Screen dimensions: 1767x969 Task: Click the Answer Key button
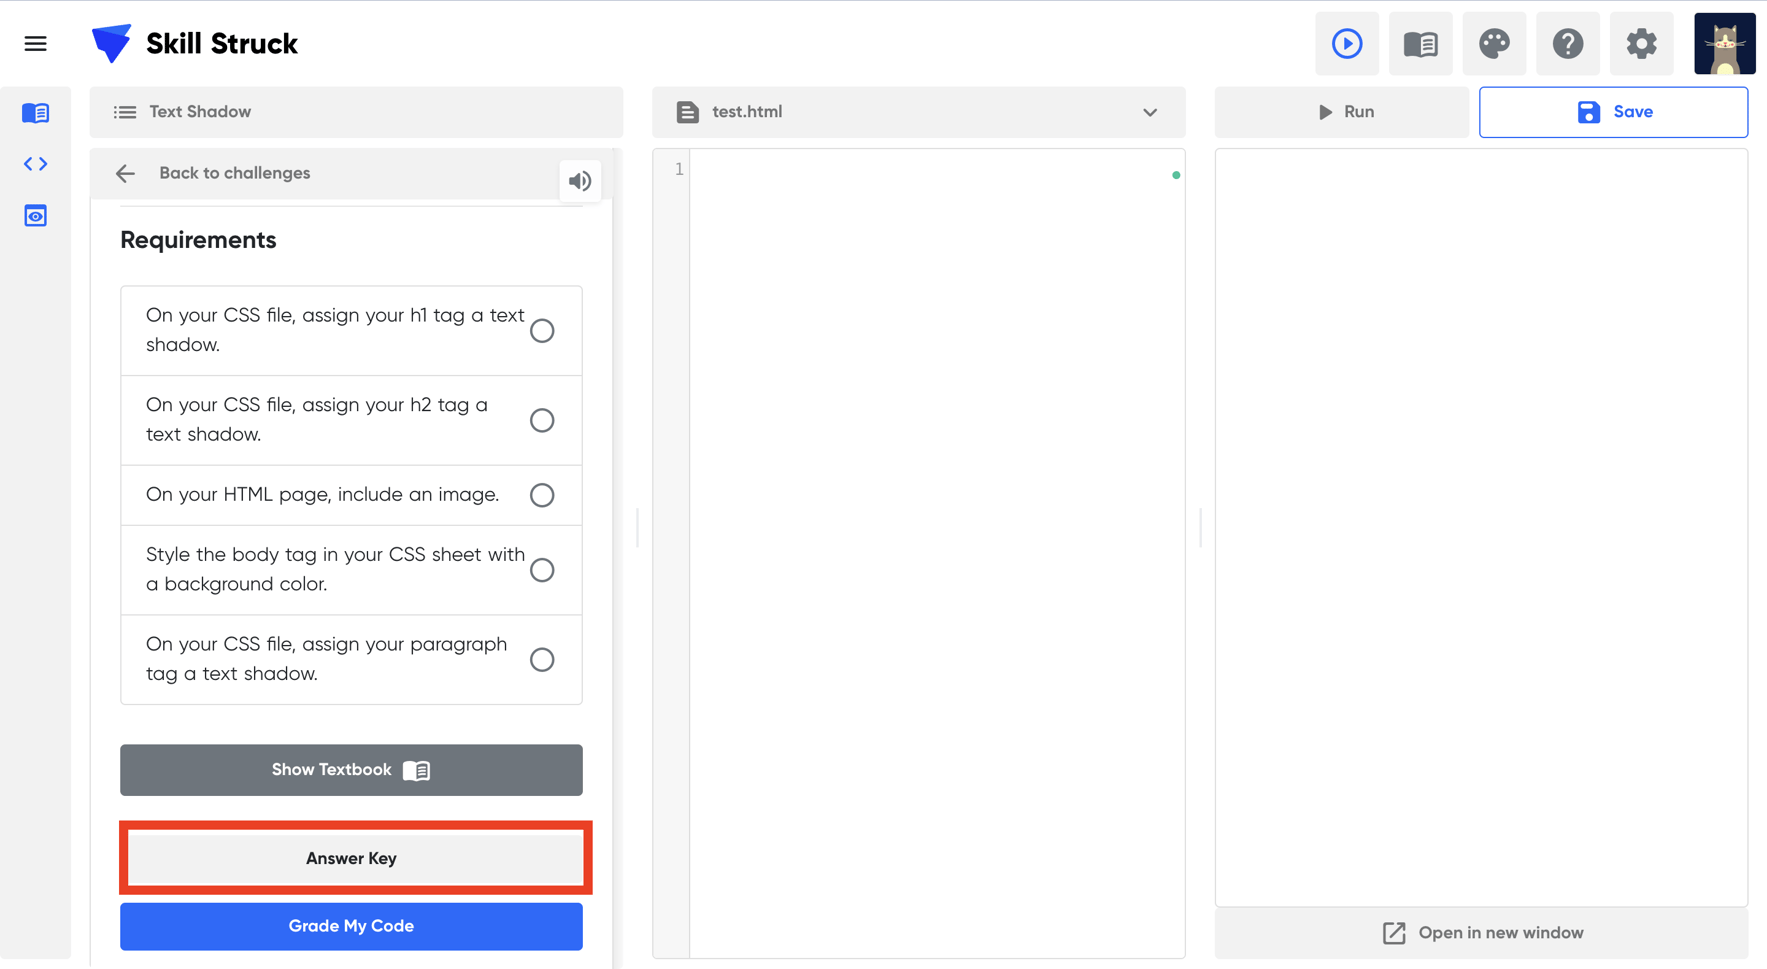coord(352,858)
